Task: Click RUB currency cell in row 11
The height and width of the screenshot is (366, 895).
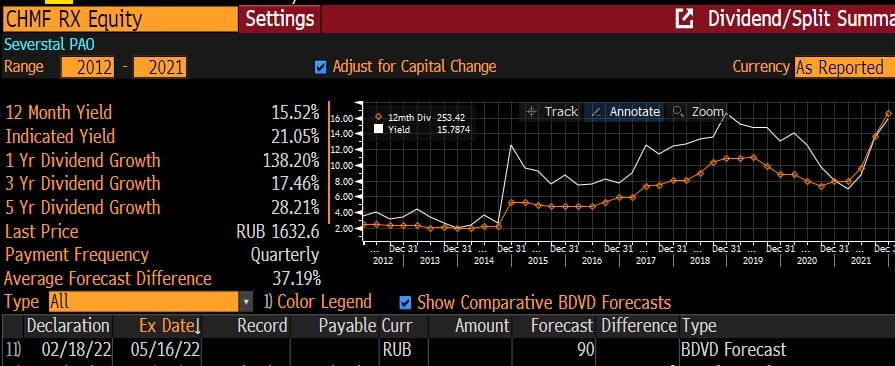Action: click(x=397, y=349)
